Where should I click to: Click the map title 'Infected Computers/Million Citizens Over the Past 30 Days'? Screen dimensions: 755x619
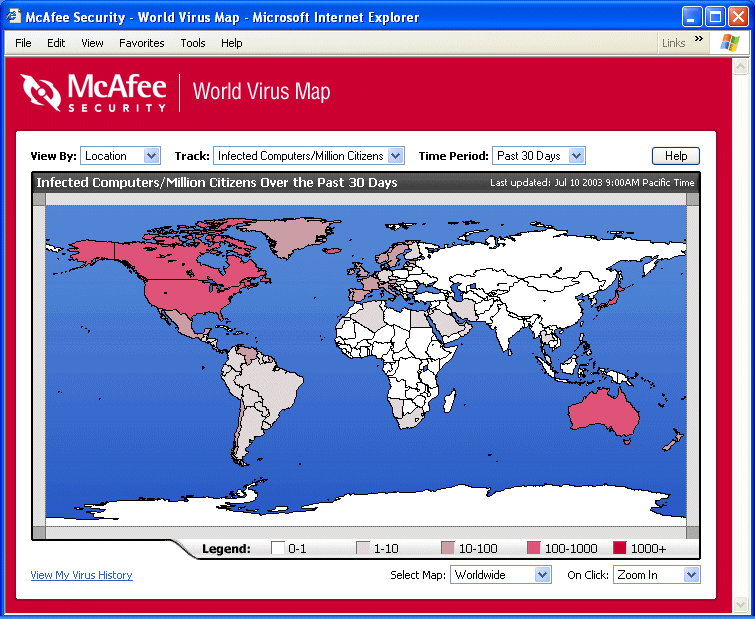pos(217,182)
